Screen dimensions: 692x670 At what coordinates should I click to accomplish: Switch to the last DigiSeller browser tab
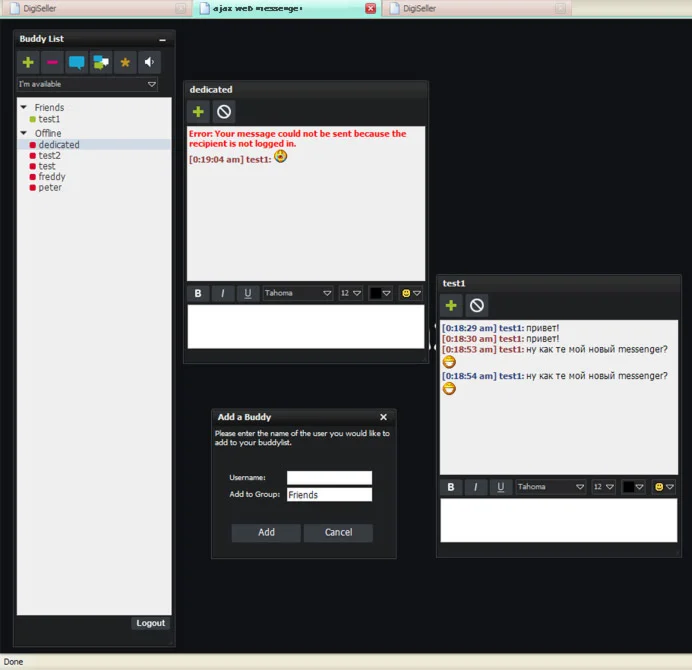[477, 8]
